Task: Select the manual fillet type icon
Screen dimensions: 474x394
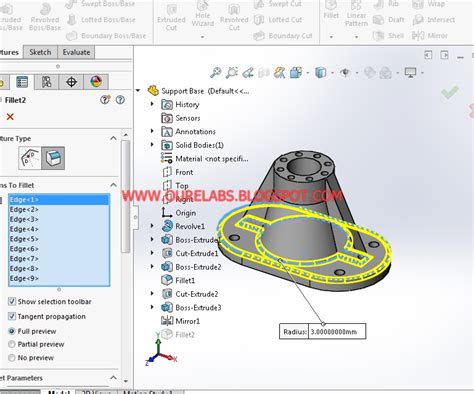Action: tap(30, 158)
